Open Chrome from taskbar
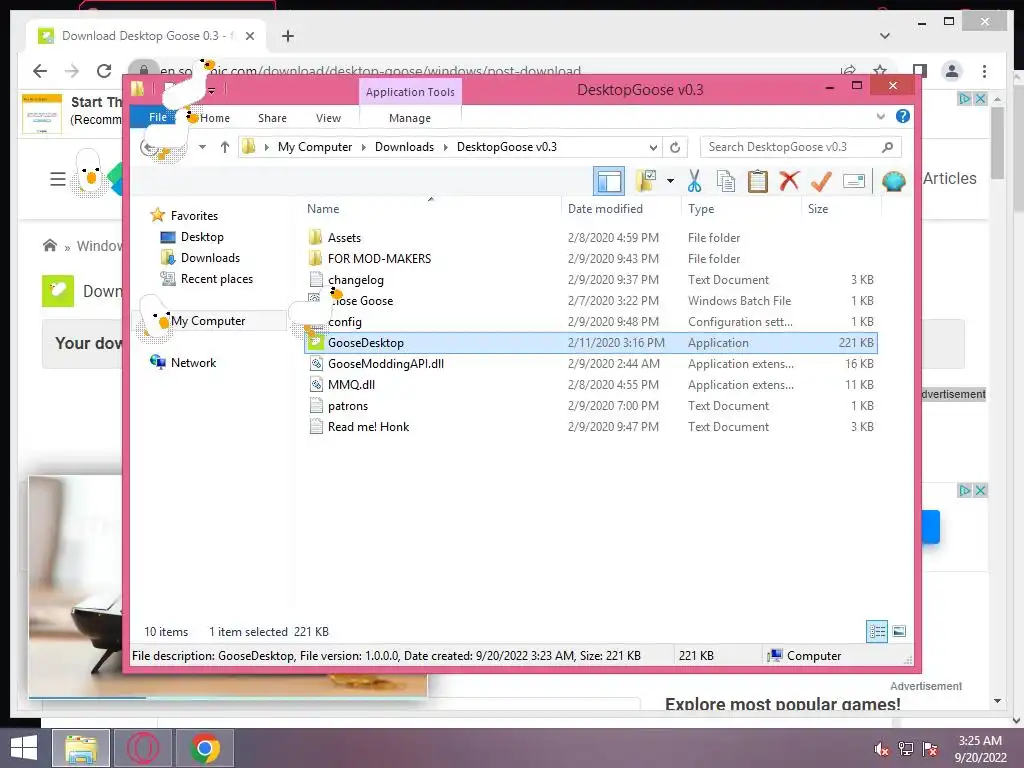 coord(205,748)
